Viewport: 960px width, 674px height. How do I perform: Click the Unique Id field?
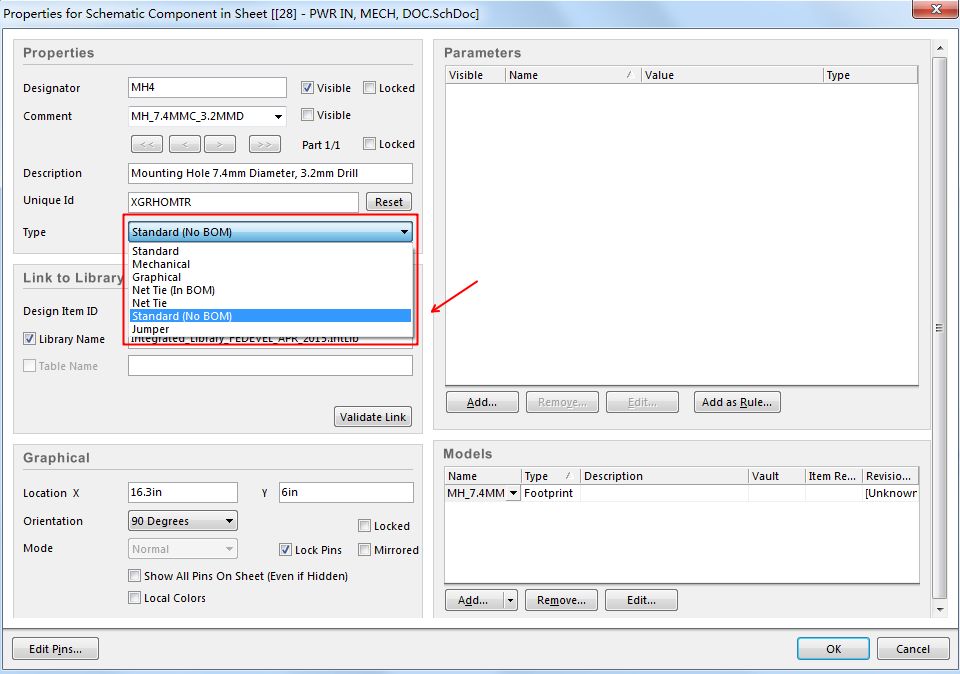pyautogui.click(x=243, y=202)
